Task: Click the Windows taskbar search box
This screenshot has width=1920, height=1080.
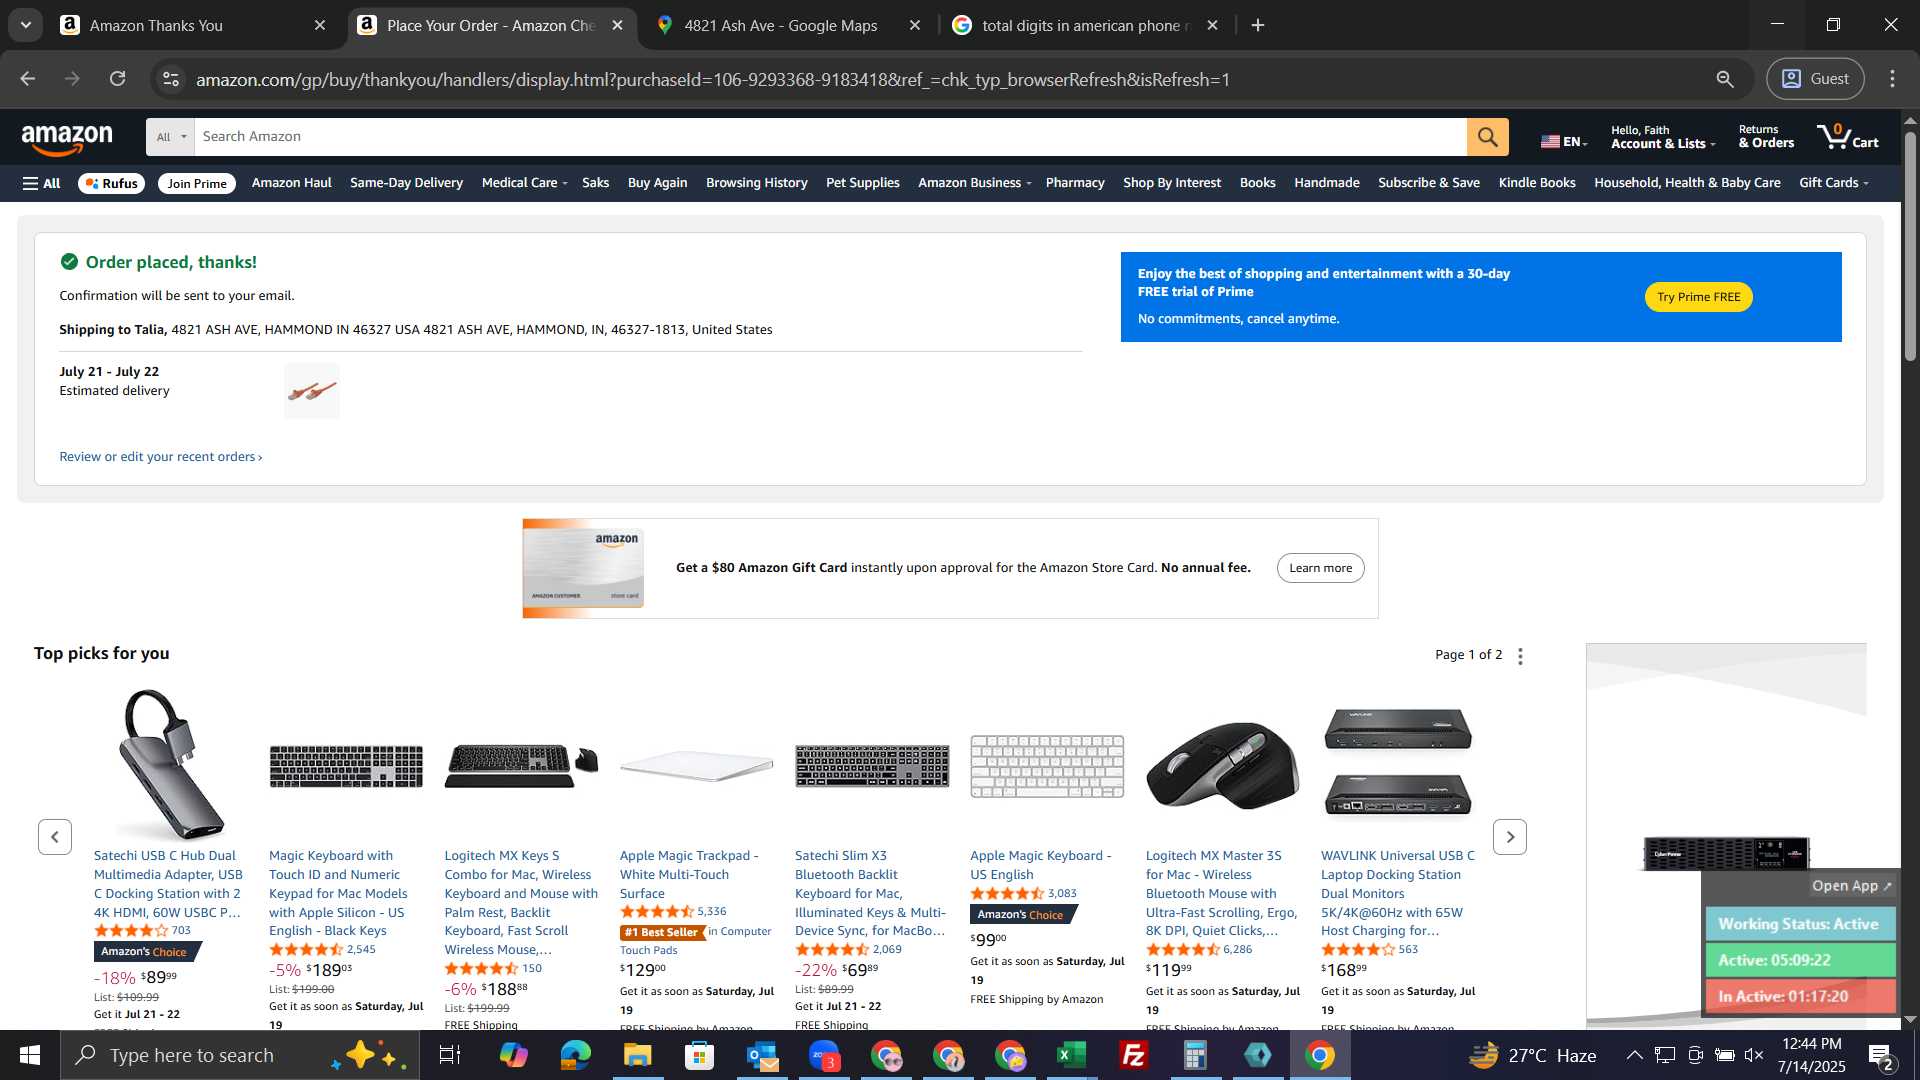Action: click(240, 1055)
